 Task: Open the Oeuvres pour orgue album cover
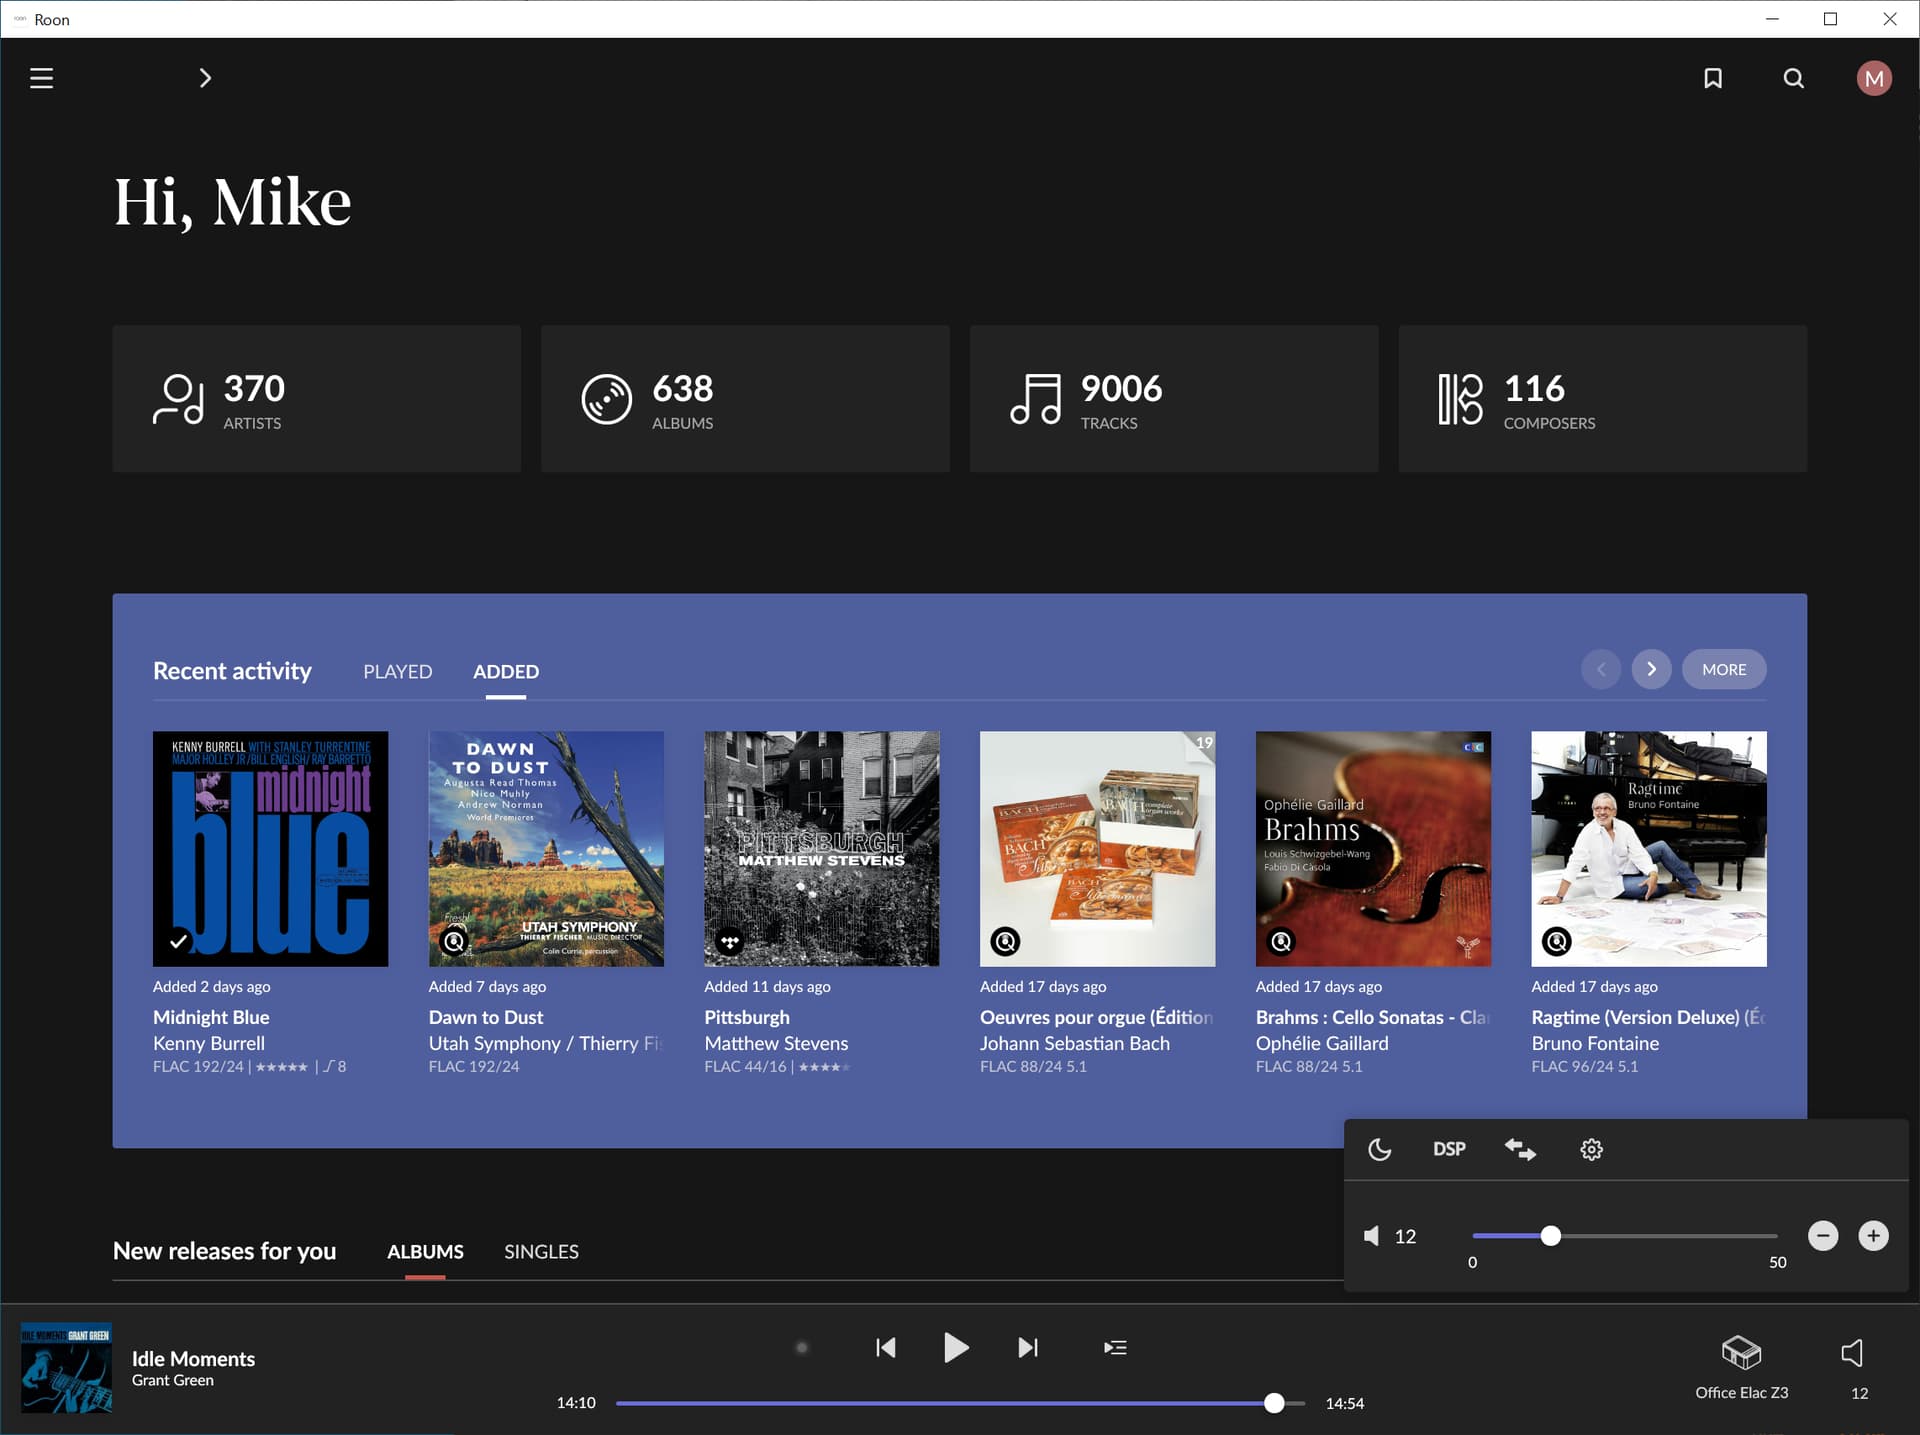[x=1097, y=848]
